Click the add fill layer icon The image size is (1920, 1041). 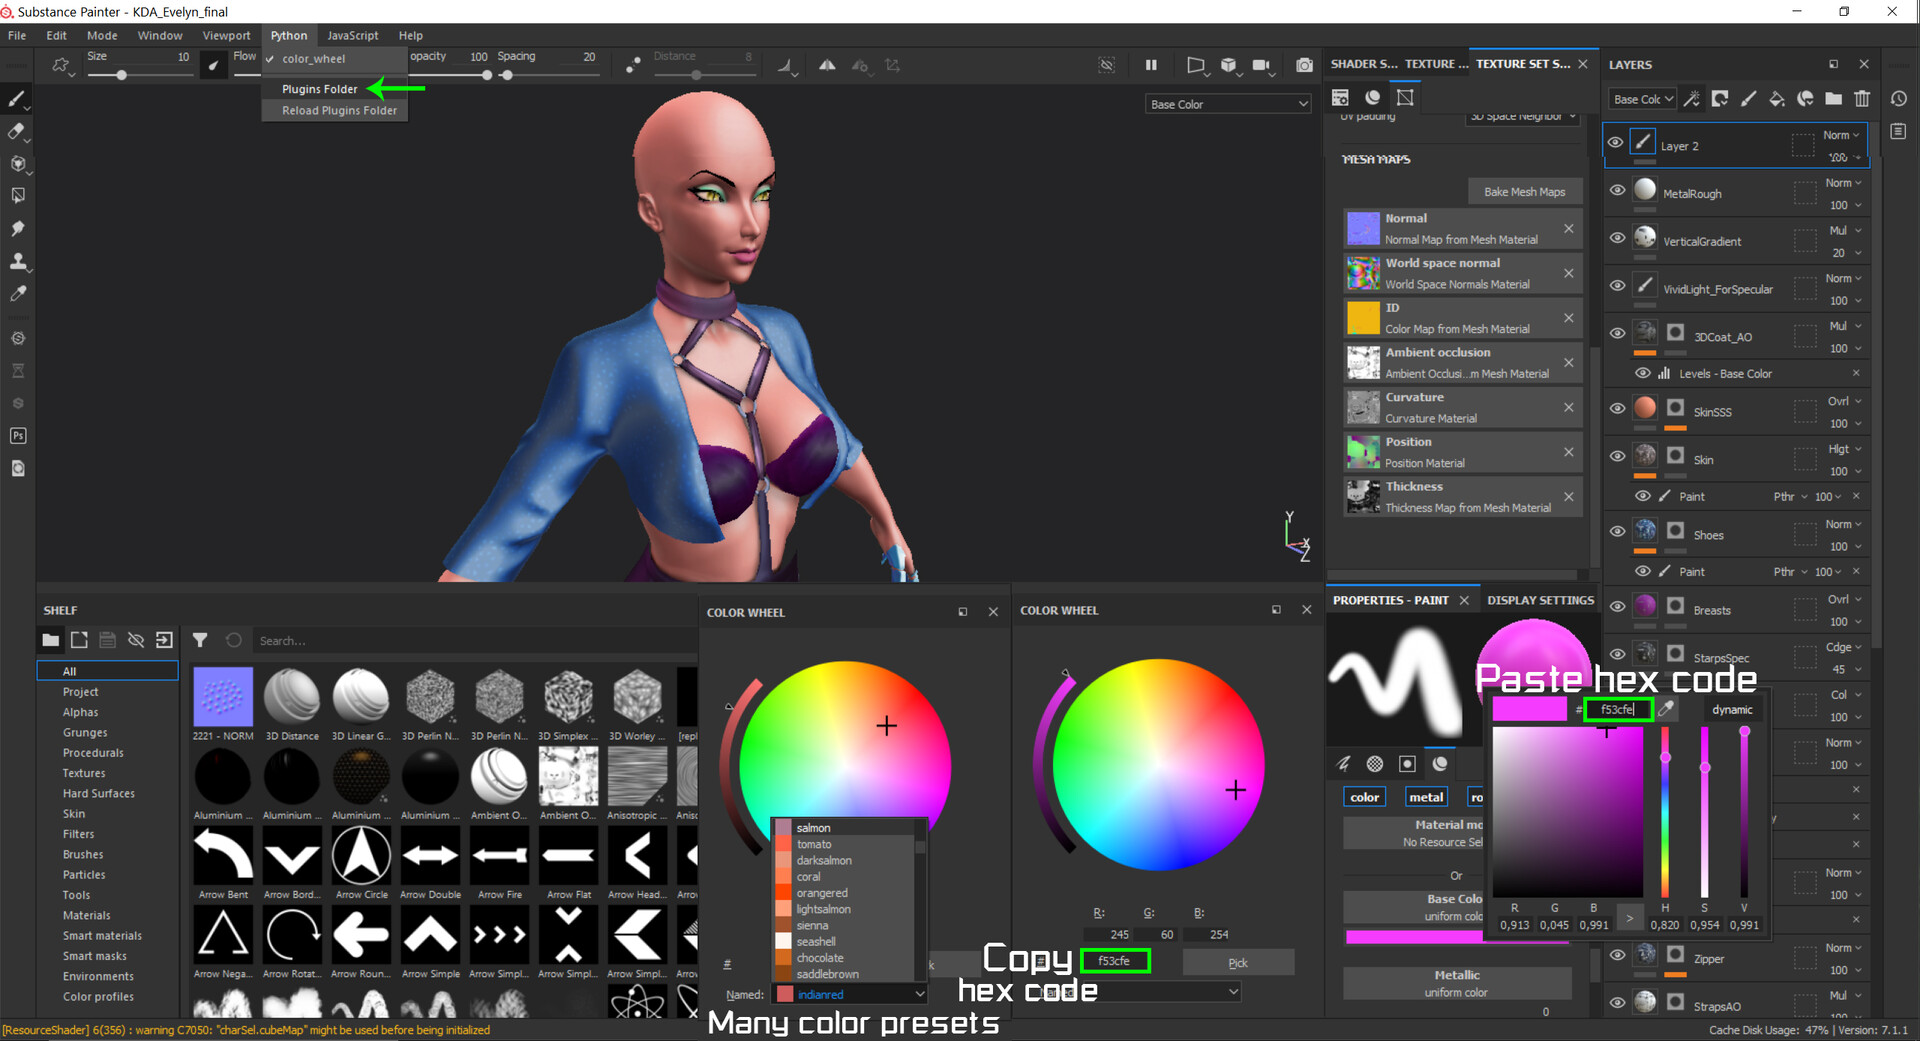1777,99
